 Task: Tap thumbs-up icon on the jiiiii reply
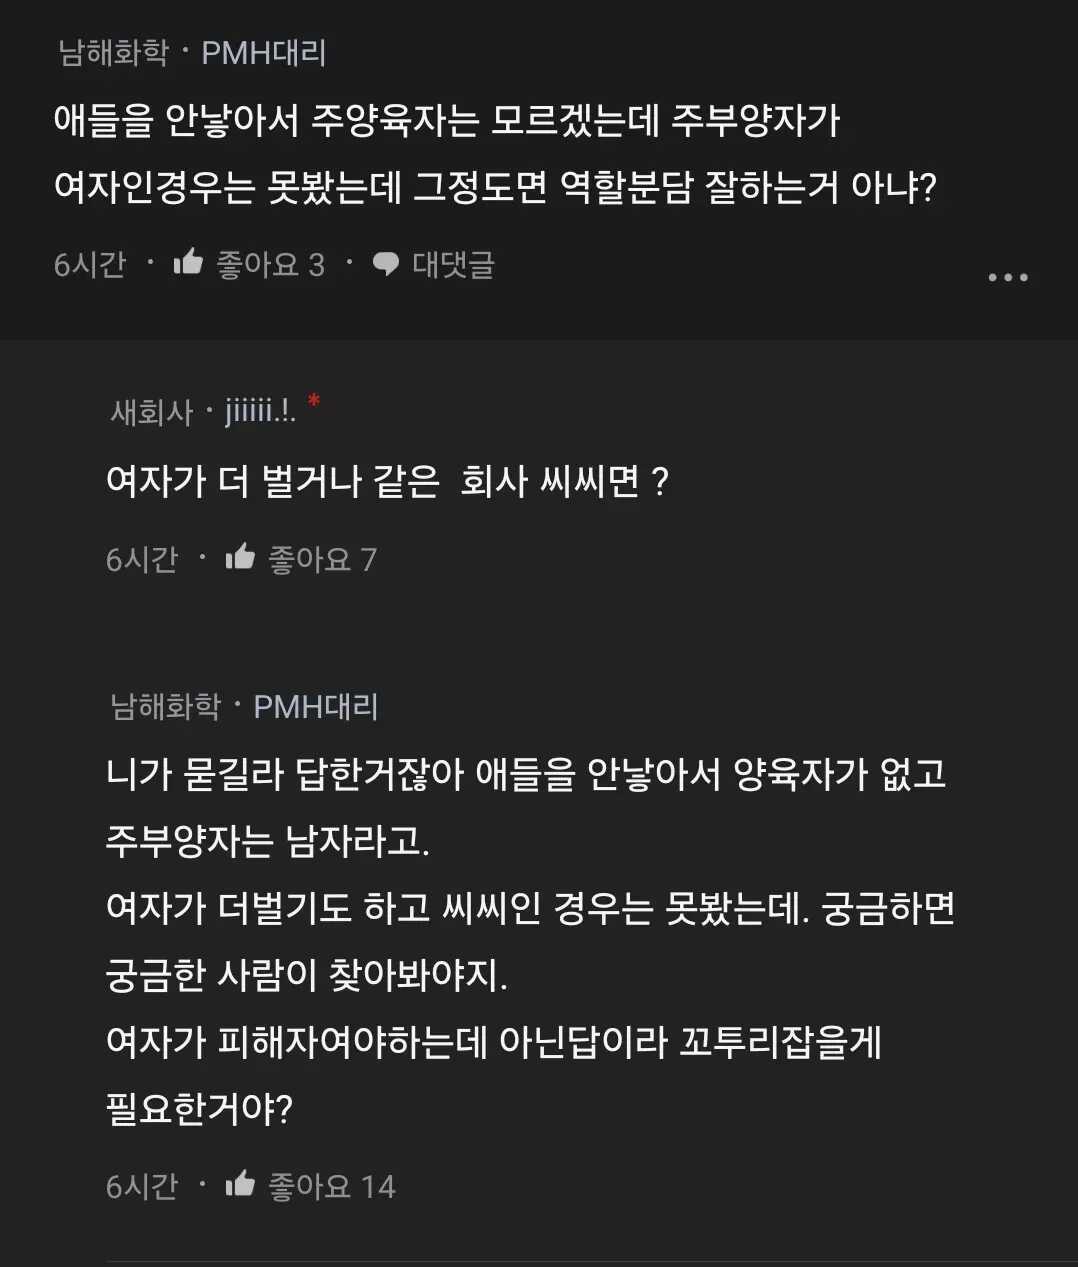[x=240, y=557]
